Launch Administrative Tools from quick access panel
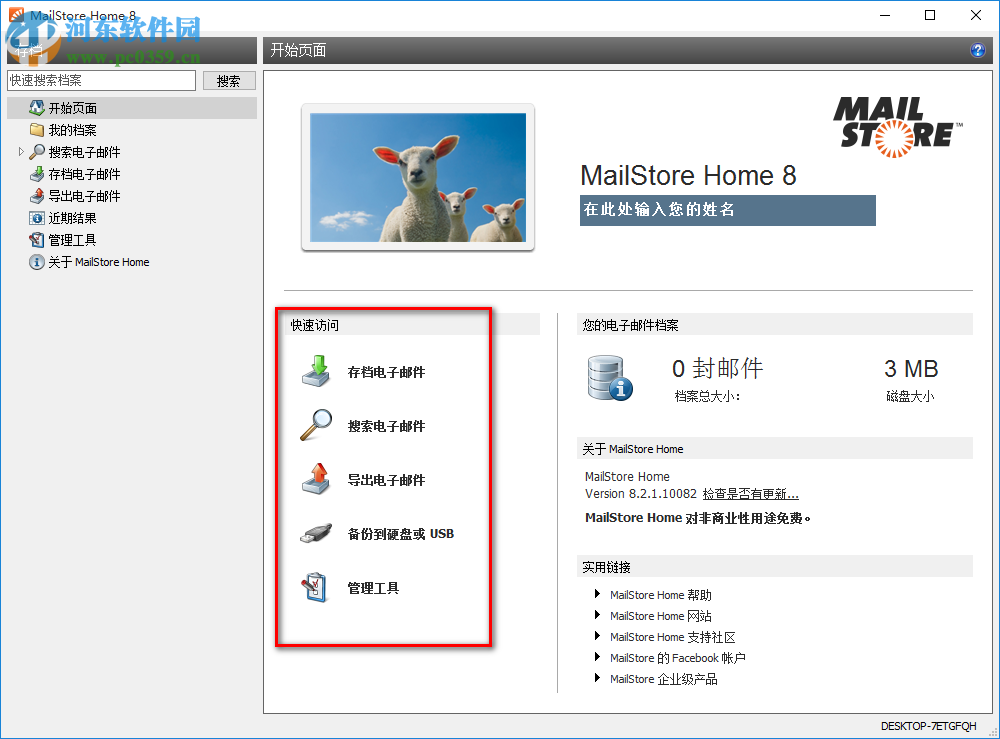1000x739 pixels. tap(316, 587)
